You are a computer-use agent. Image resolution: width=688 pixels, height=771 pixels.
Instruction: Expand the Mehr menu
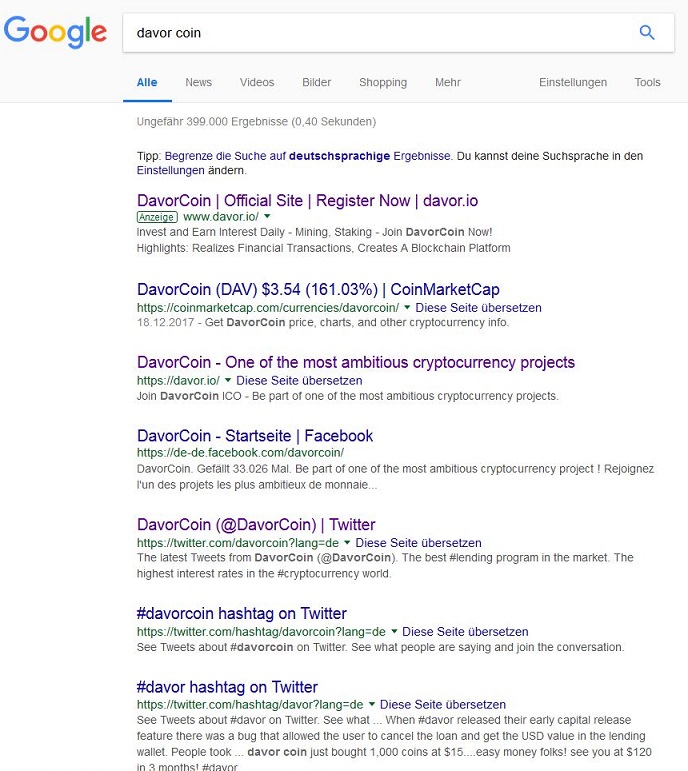pyautogui.click(x=448, y=83)
